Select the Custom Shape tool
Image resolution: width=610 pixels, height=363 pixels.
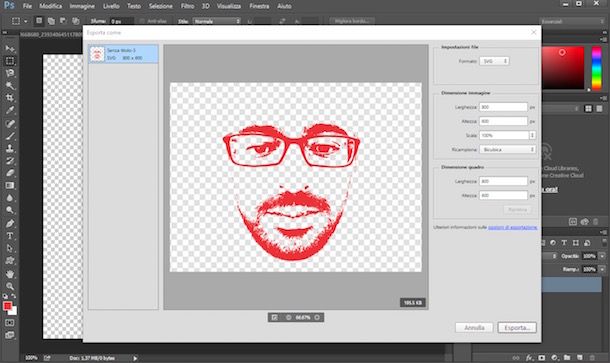pyautogui.click(x=10, y=261)
